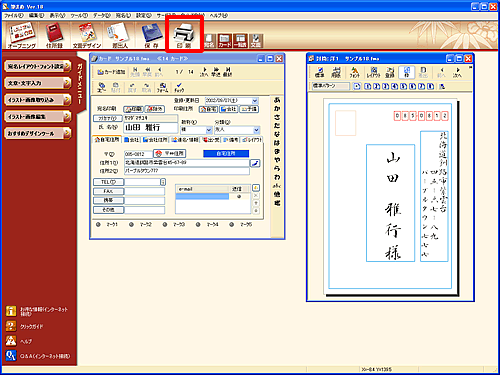500x375 pixels.
Task: Click the フリガナ button
Action: [x=108, y=118]
